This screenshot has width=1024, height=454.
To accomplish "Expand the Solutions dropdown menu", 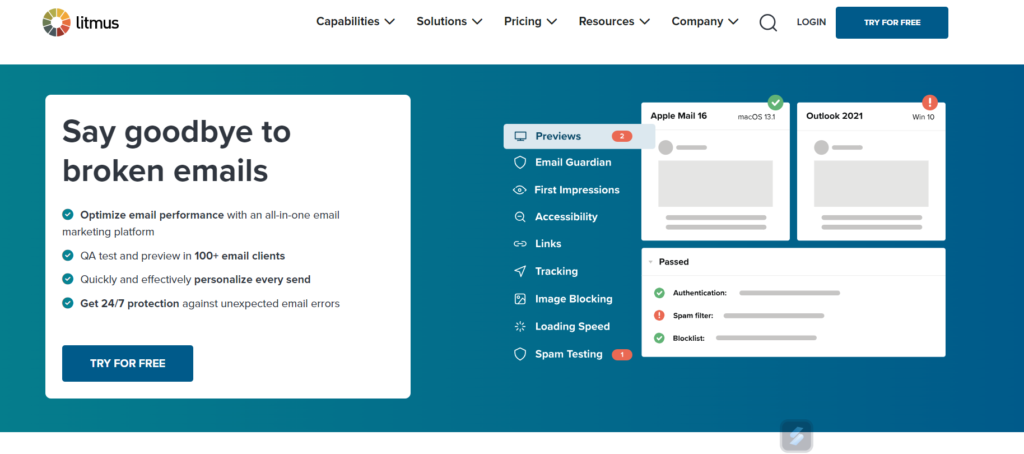I will [x=449, y=22].
